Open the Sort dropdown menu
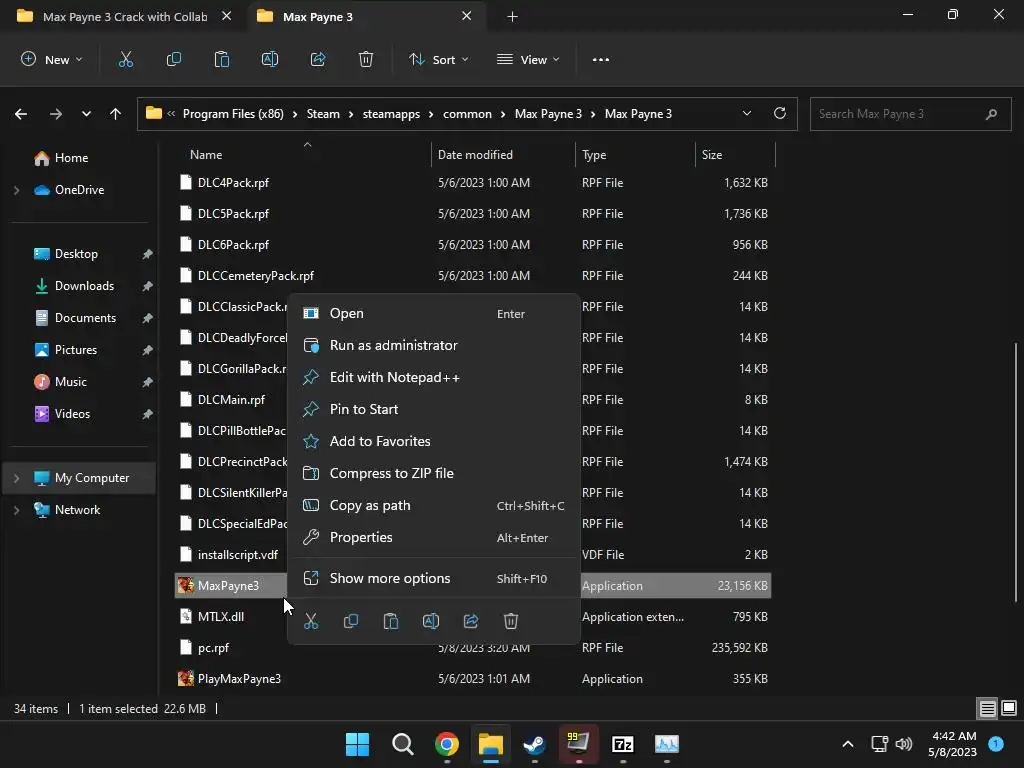The image size is (1024, 768). point(439,59)
